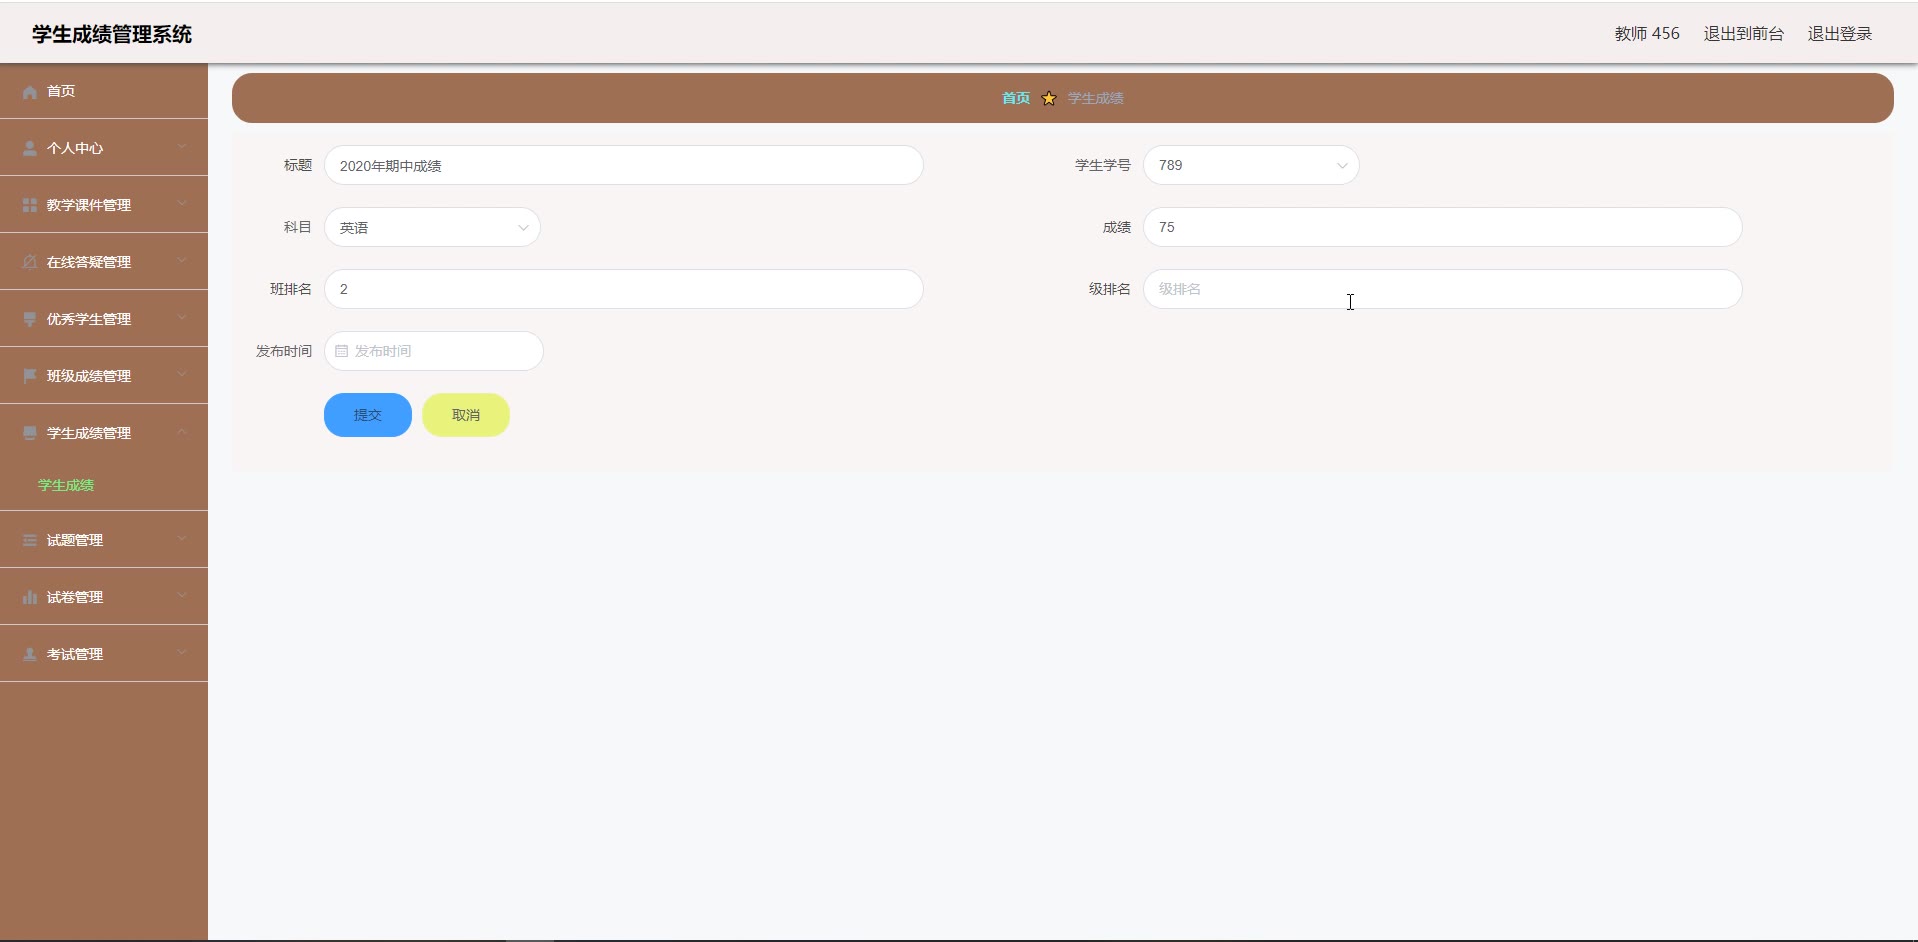Expand the 考试管理 chevron
1918x942 pixels.
(182, 653)
